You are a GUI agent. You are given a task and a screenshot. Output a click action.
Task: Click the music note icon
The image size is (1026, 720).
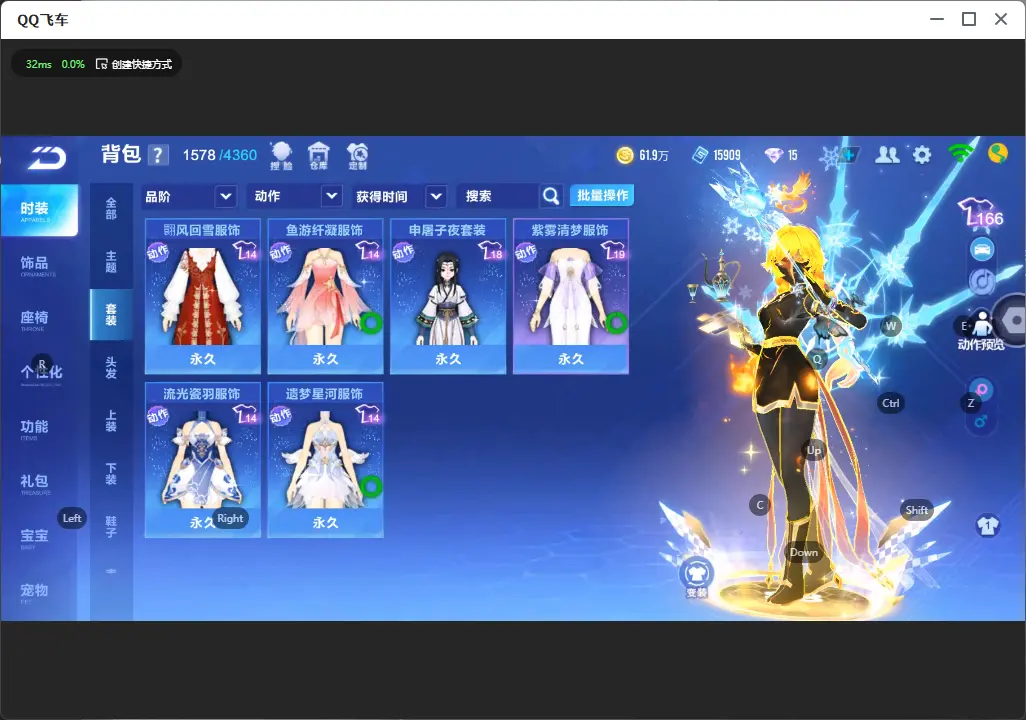click(x=982, y=281)
